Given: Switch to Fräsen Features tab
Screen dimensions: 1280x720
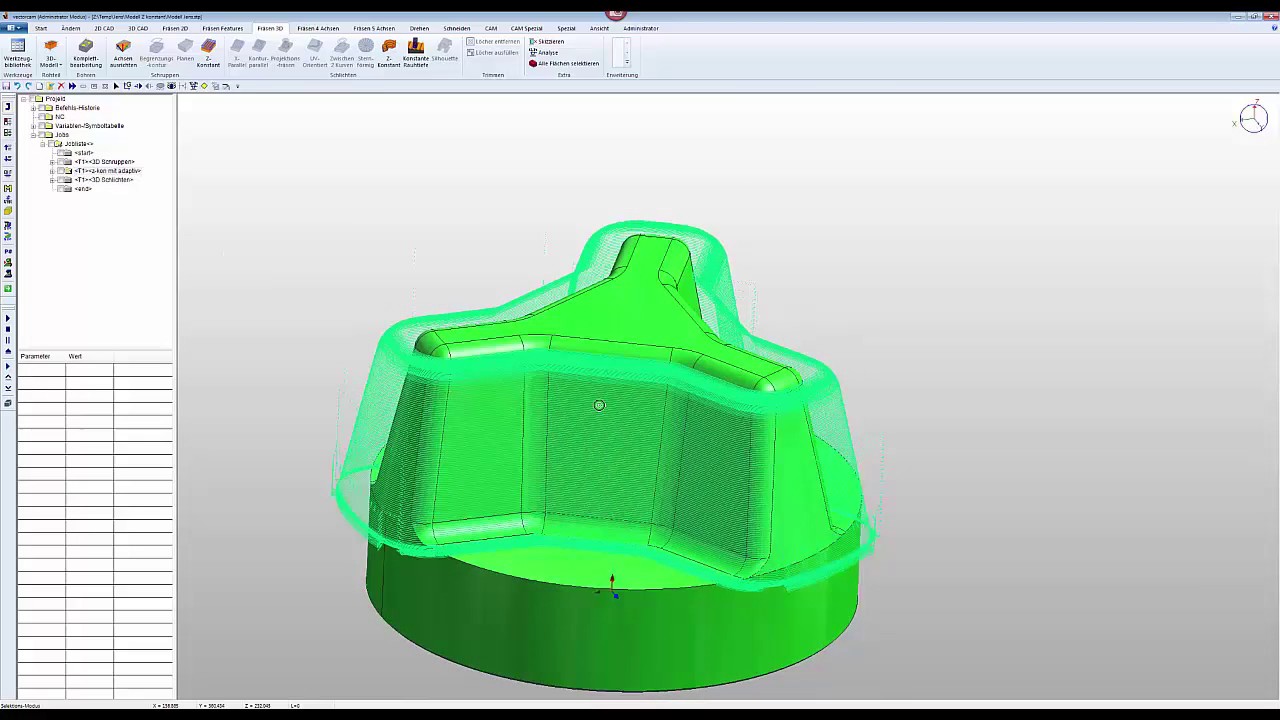Looking at the screenshot, I should 222,28.
